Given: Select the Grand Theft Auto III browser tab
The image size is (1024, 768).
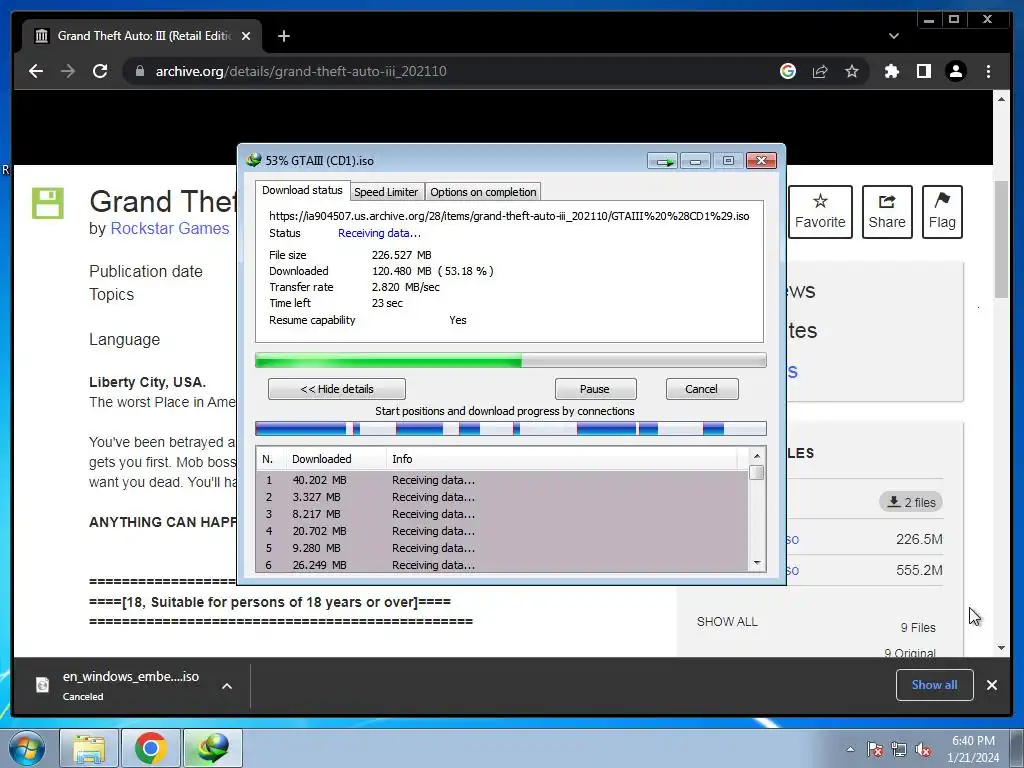Looking at the screenshot, I should tap(142, 36).
